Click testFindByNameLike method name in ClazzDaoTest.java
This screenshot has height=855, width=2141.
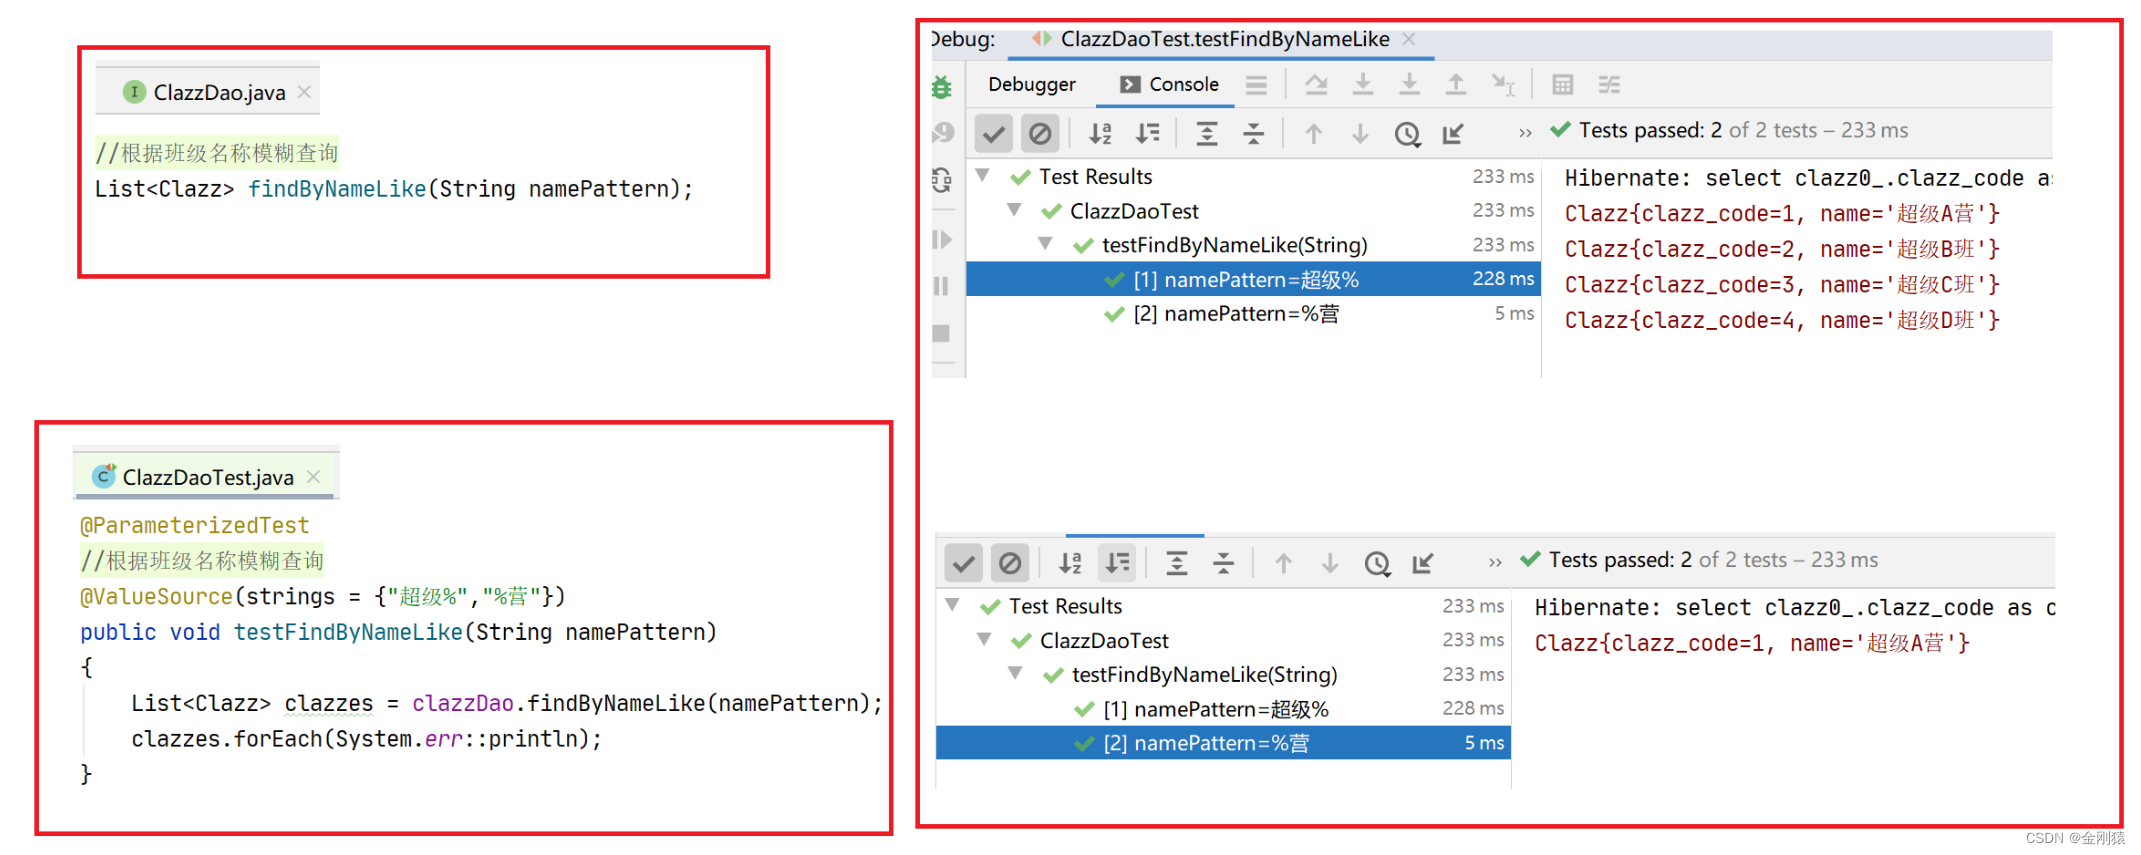pos(349,632)
